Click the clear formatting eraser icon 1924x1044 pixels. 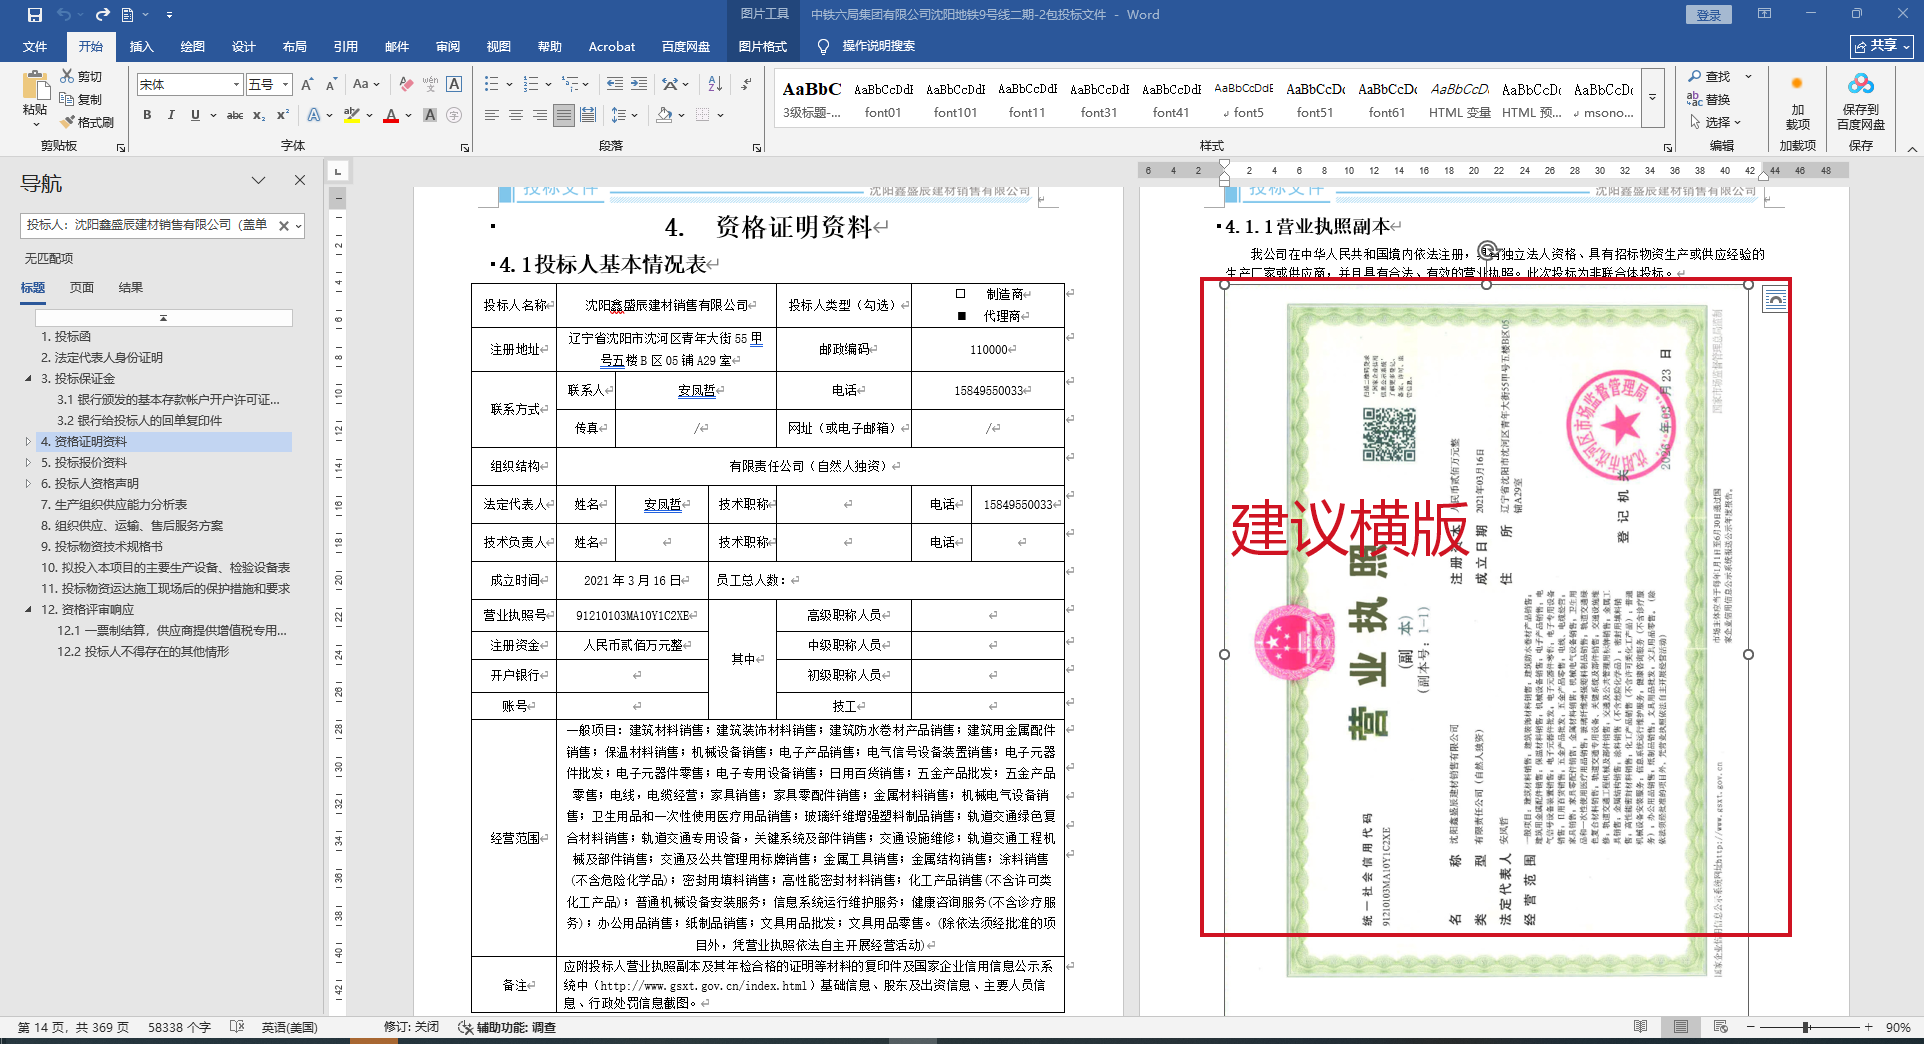point(405,84)
